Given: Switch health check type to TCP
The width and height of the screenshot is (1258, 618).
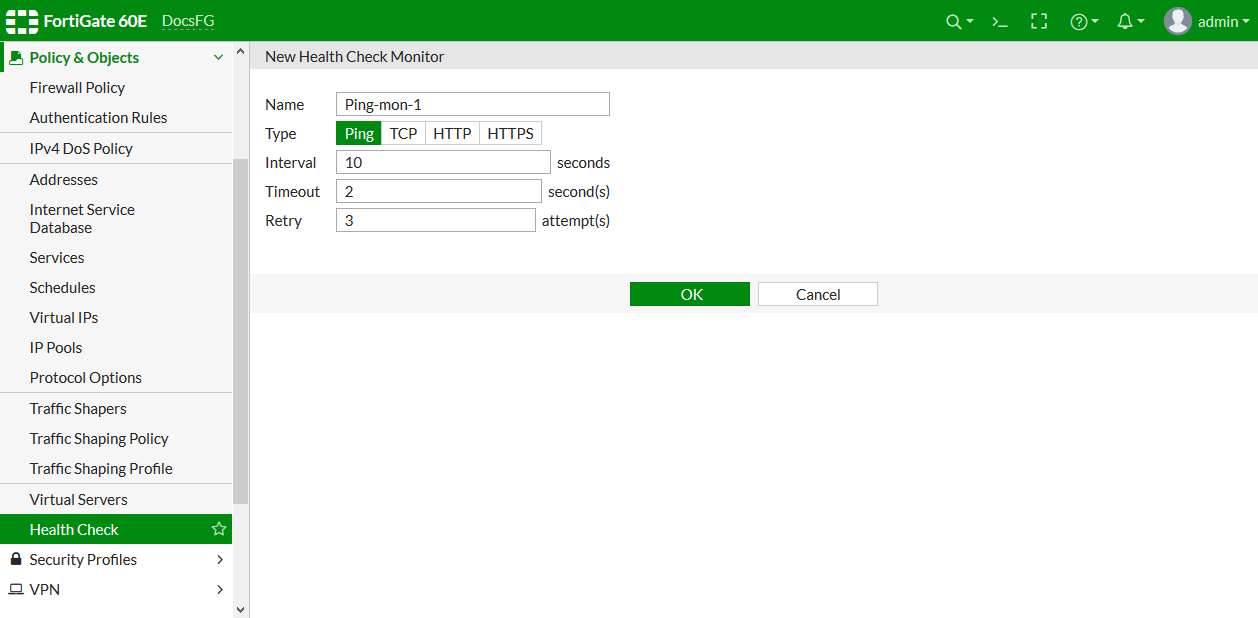Looking at the screenshot, I should click(x=403, y=132).
